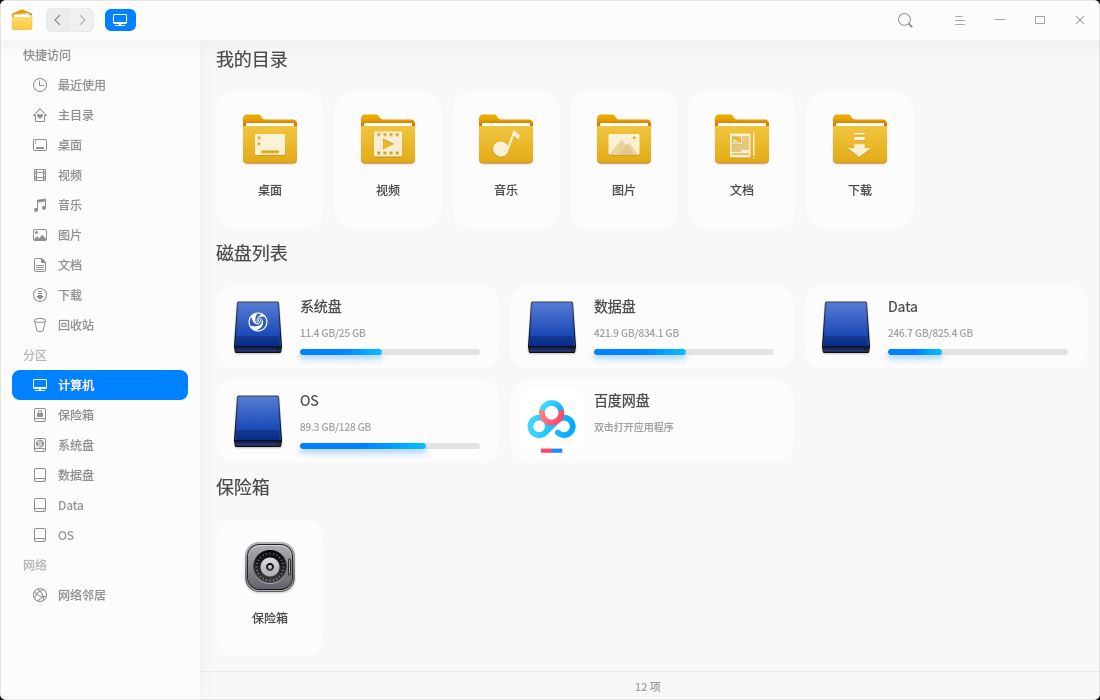Select 系统盘 in the sidebar
Viewport: 1100px width, 700px height.
100,445
